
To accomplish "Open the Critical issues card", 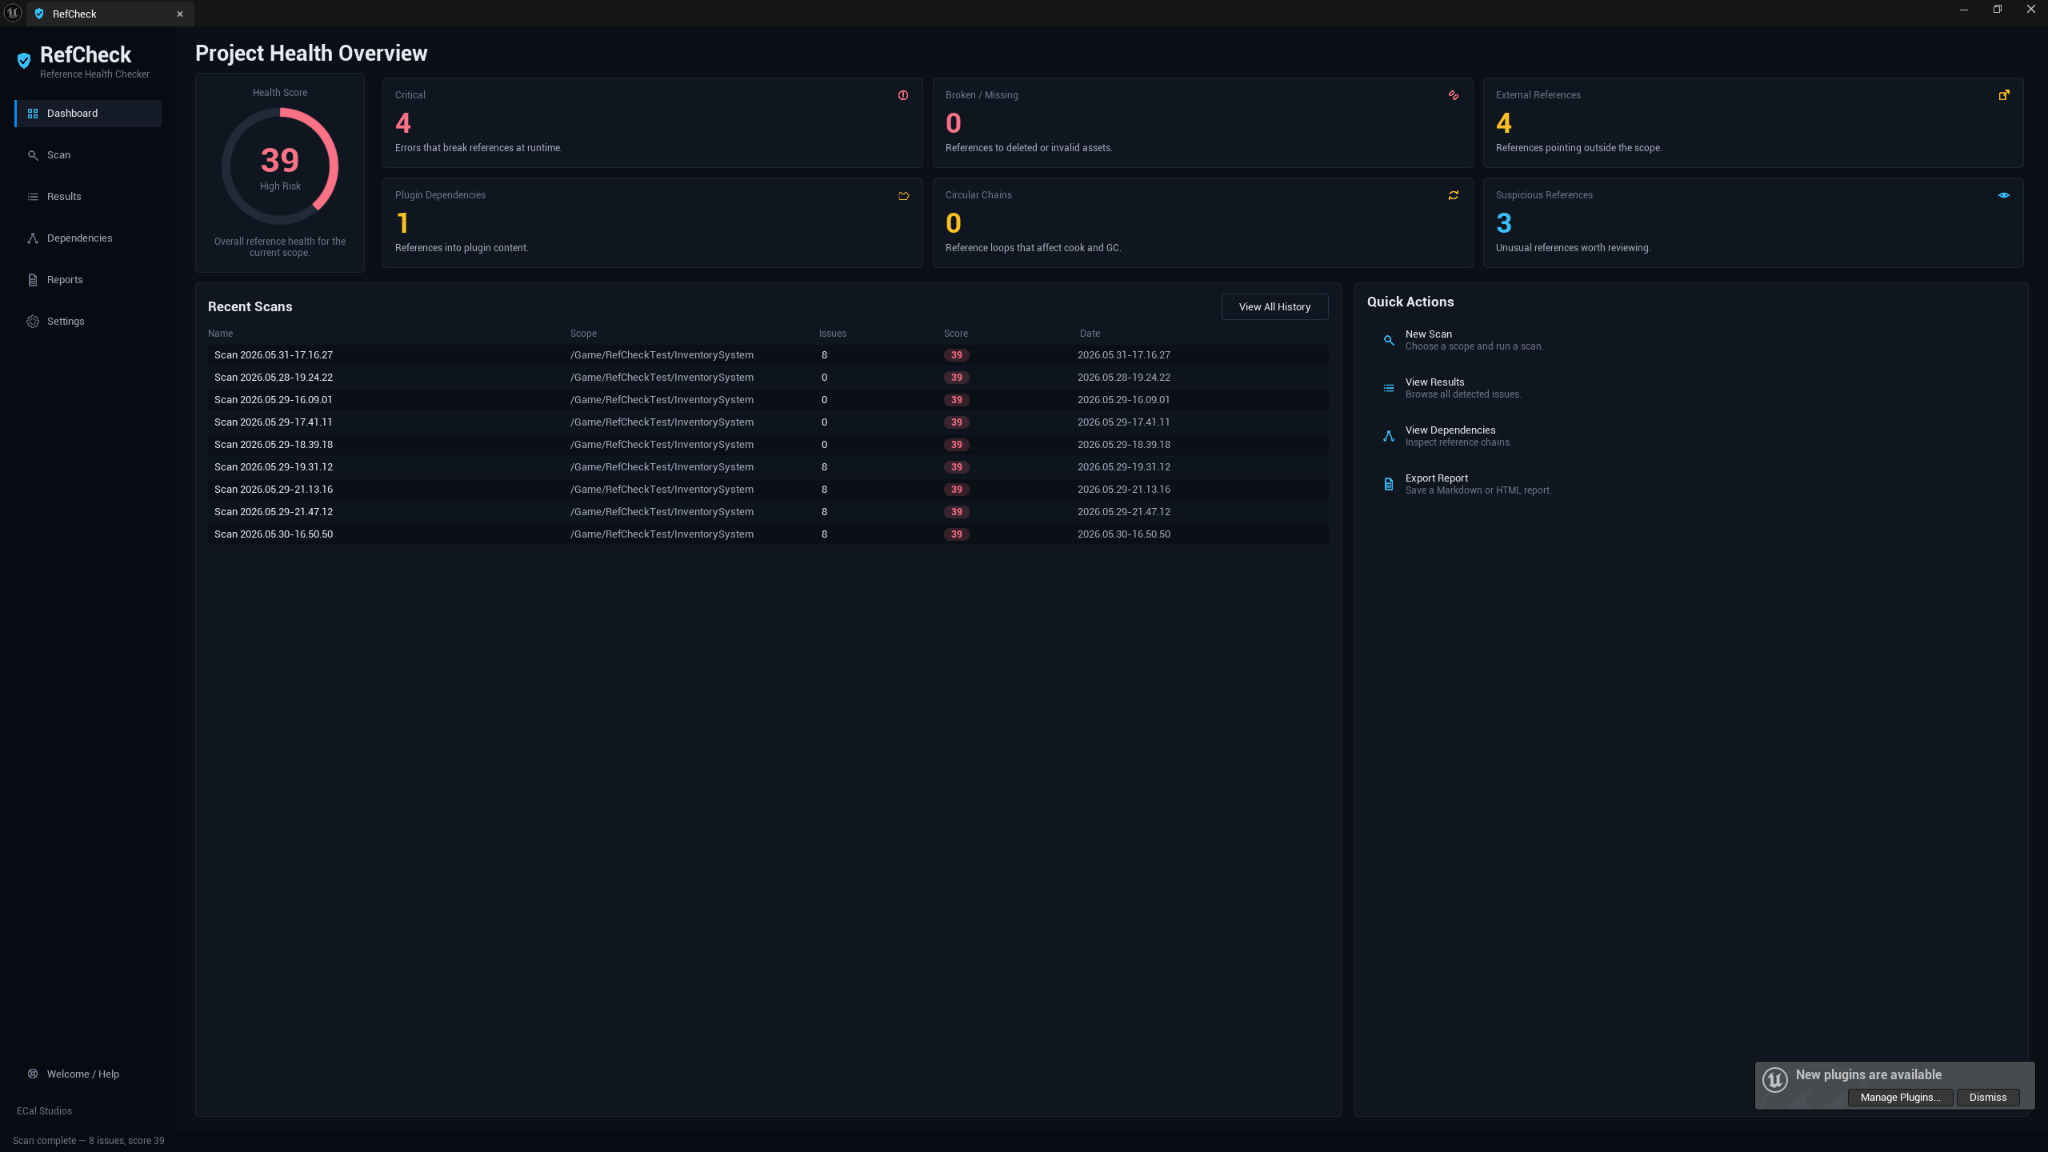I will [652, 123].
